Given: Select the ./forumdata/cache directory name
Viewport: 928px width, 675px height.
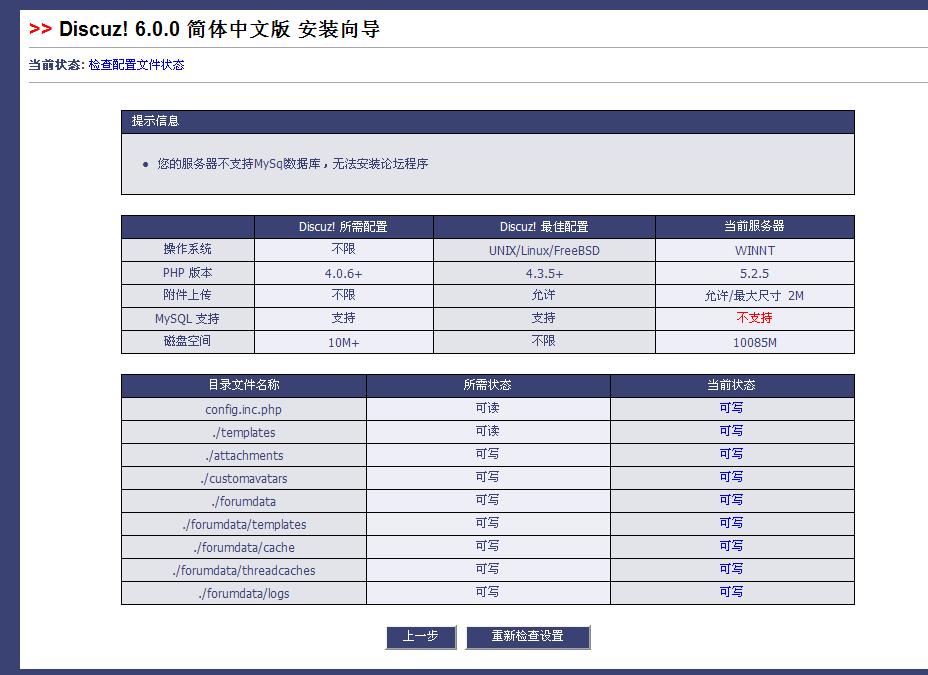Looking at the screenshot, I should coord(244,548).
